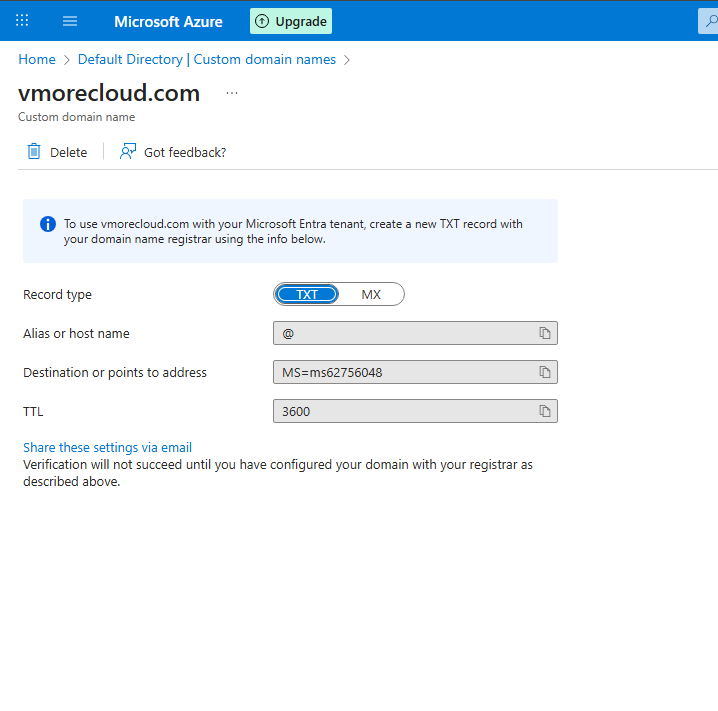Click the Got feedback person icon
The width and height of the screenshot is (718, 711).
[x=127, y=152]
